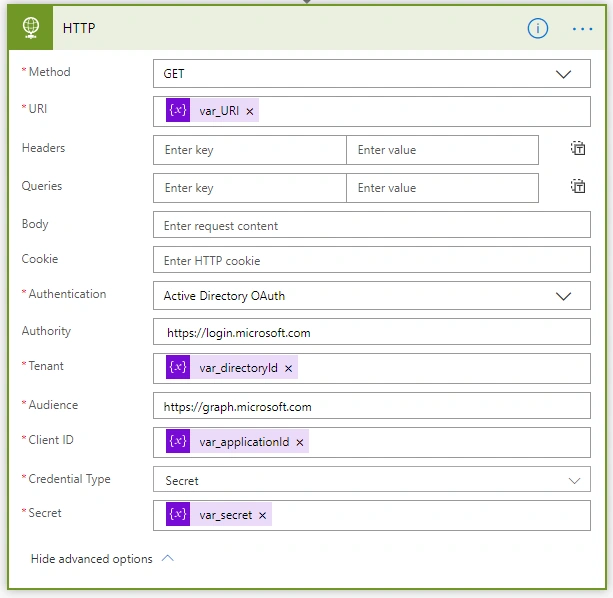Expand the Authentication type dropdown
This screenshot has height=598, width=613.
[x=372, y=296]
